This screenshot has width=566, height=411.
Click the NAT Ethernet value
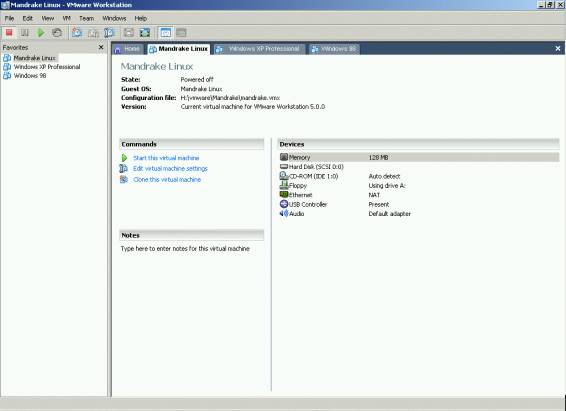374,195
